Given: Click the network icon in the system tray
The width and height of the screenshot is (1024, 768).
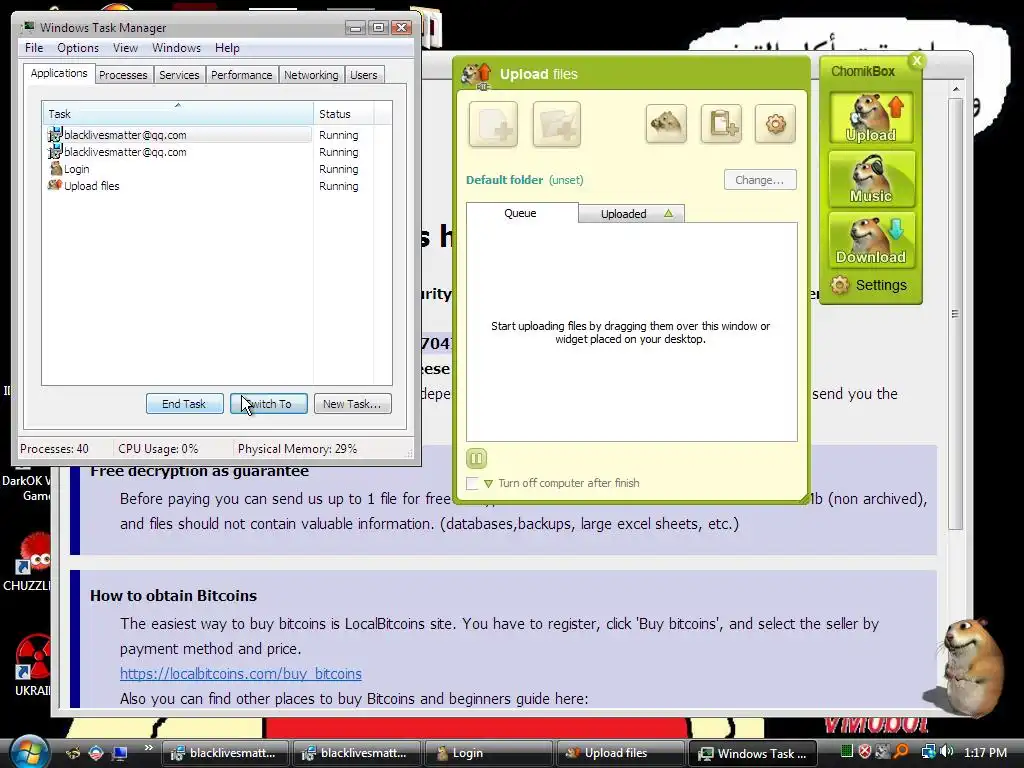Looking at the screenshot, I should click(x=928, y=752).
